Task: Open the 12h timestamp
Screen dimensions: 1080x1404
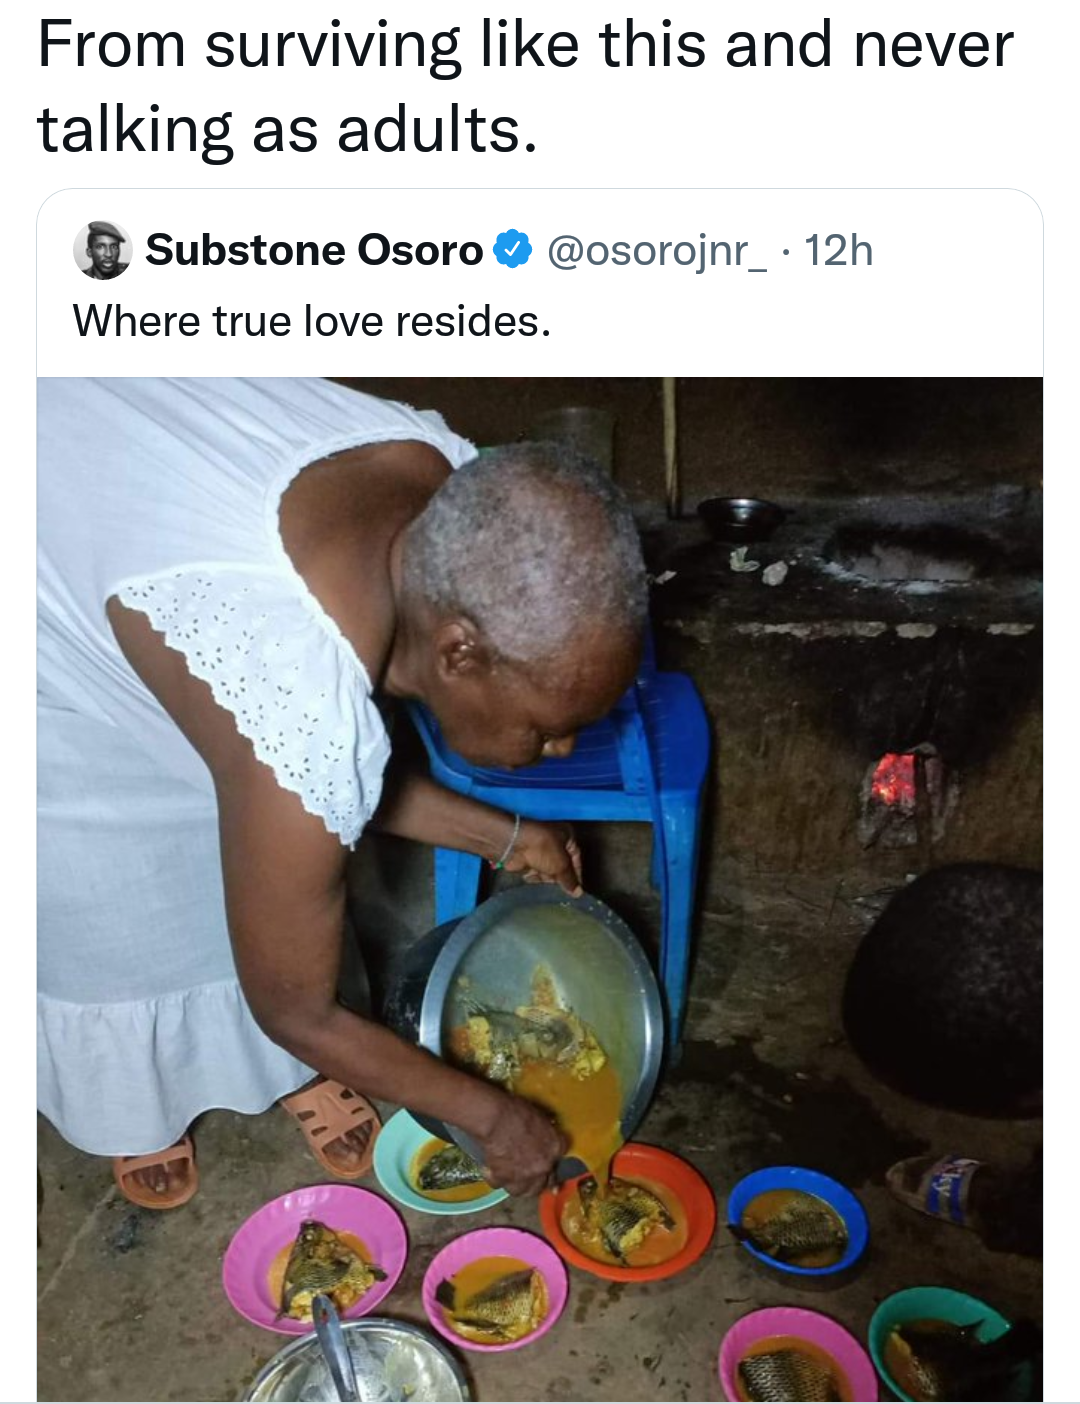Action: click(x=839, y=250)
